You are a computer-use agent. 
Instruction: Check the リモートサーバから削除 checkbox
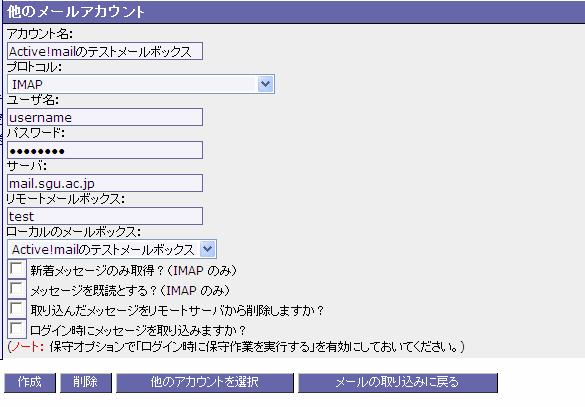[17, 309]
